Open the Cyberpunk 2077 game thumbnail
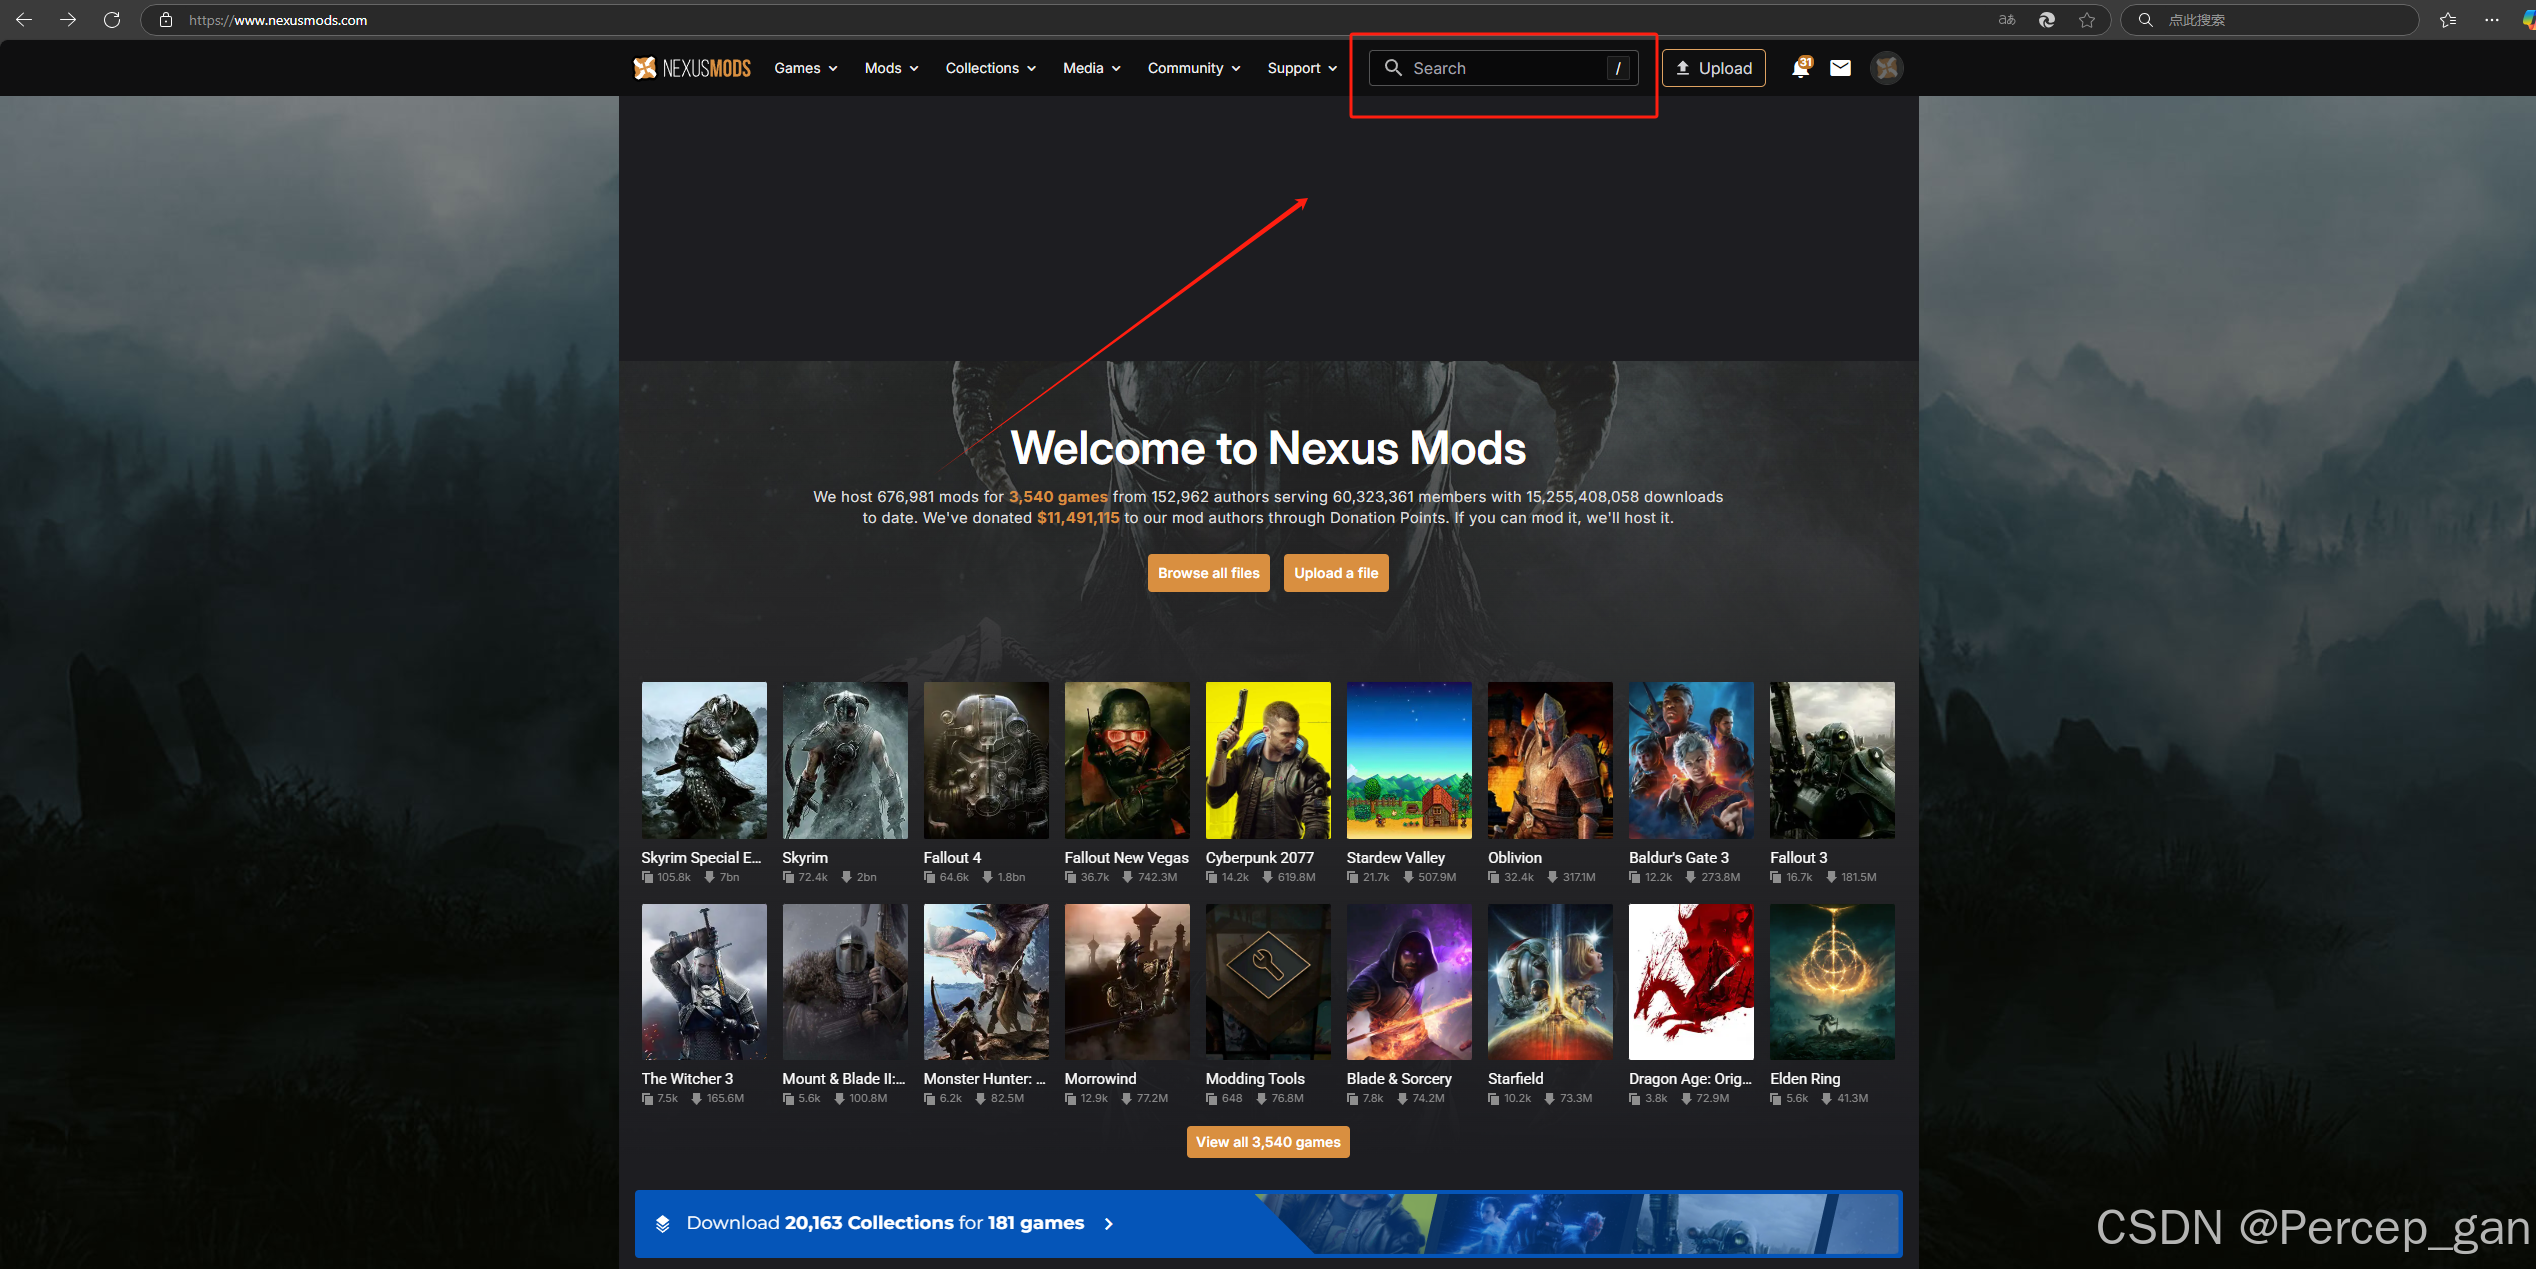The width and height of the screenshot is (2536, 1269). pos(1267,760)
